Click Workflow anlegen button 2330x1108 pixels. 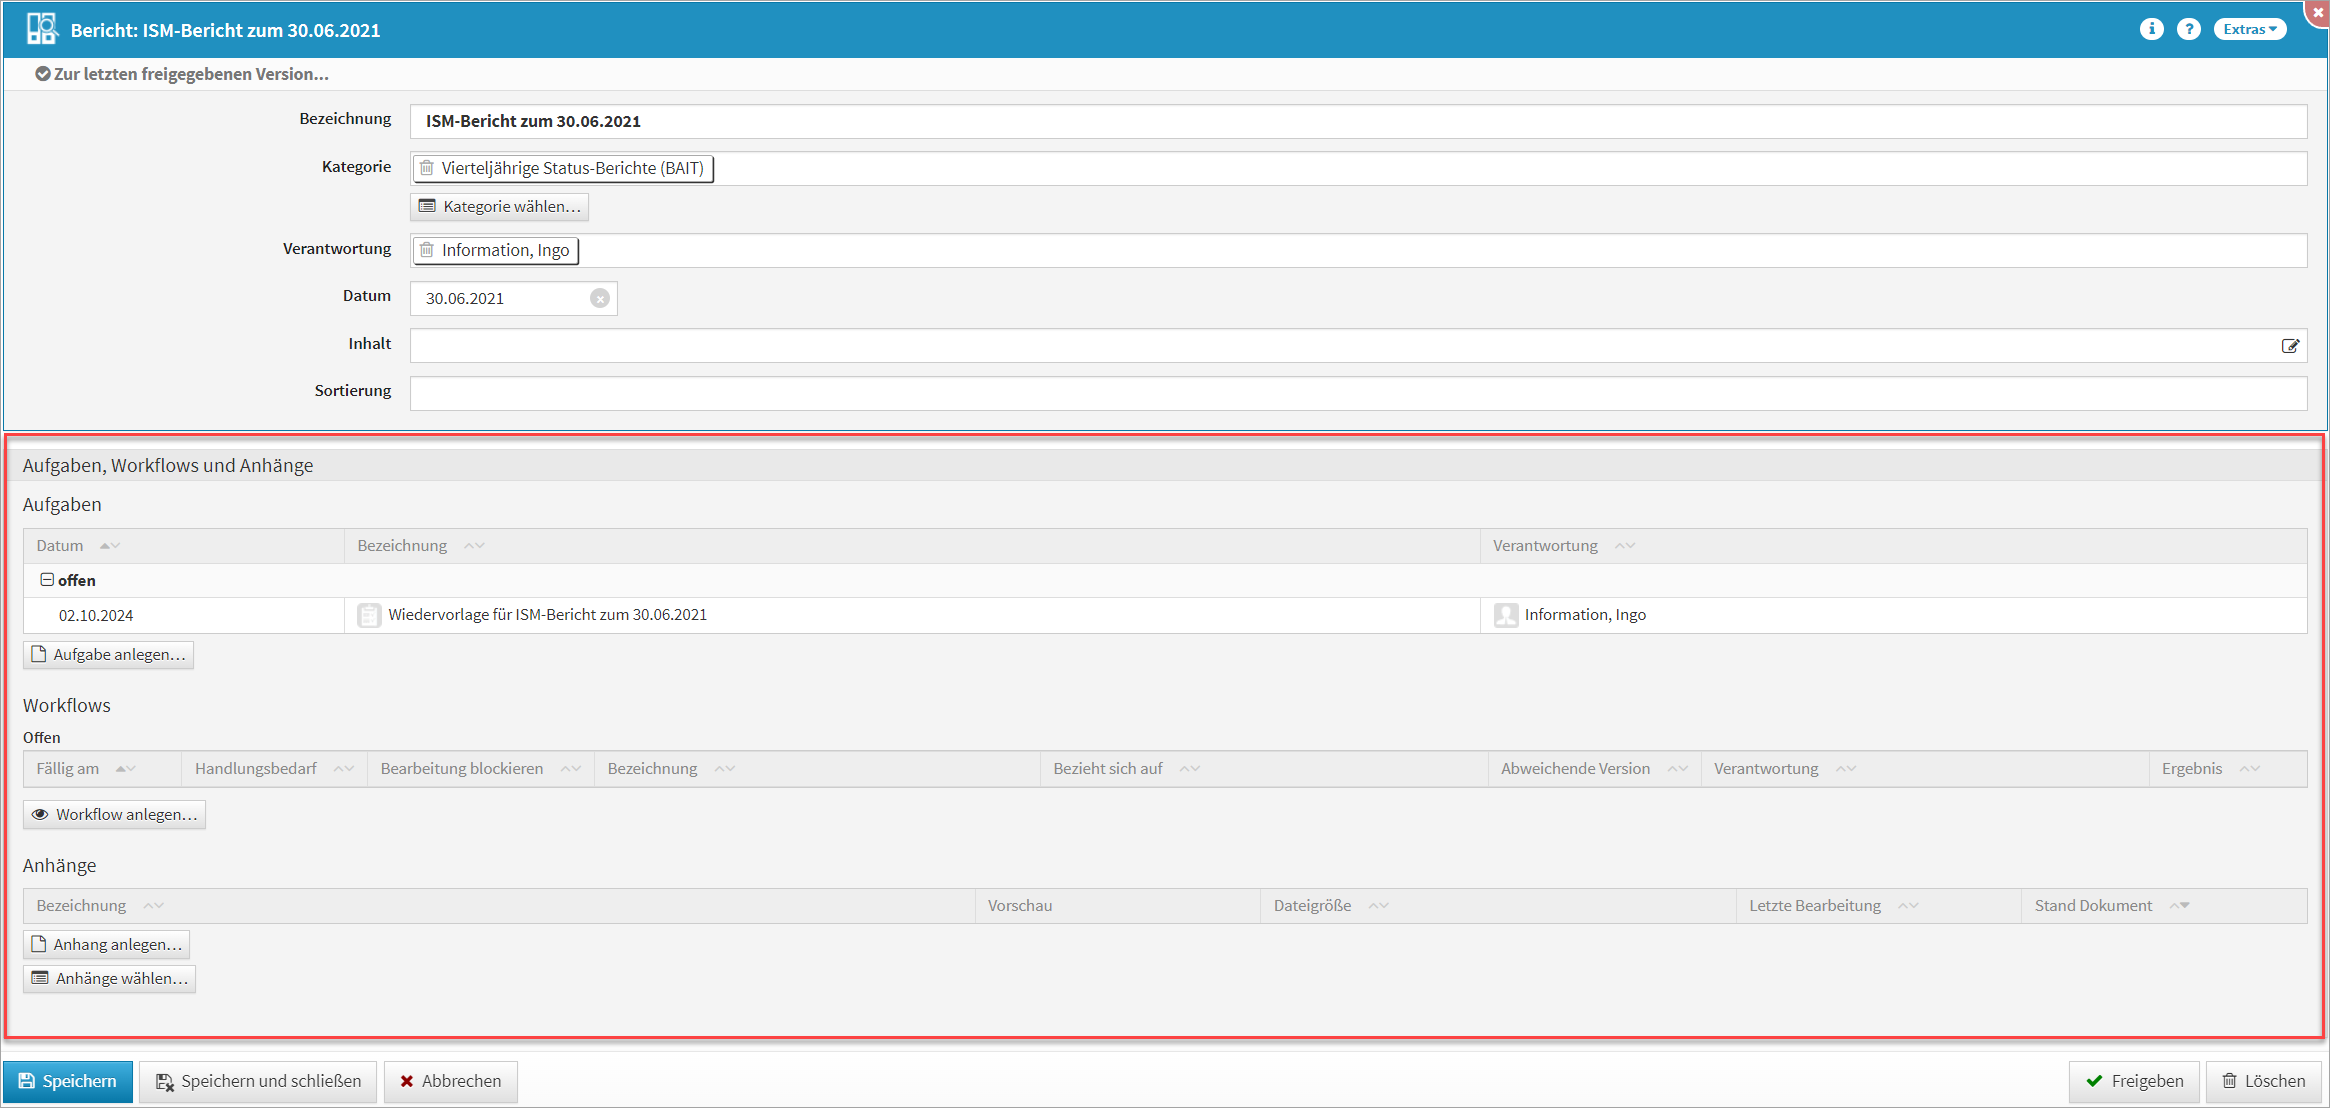(114, 814)
